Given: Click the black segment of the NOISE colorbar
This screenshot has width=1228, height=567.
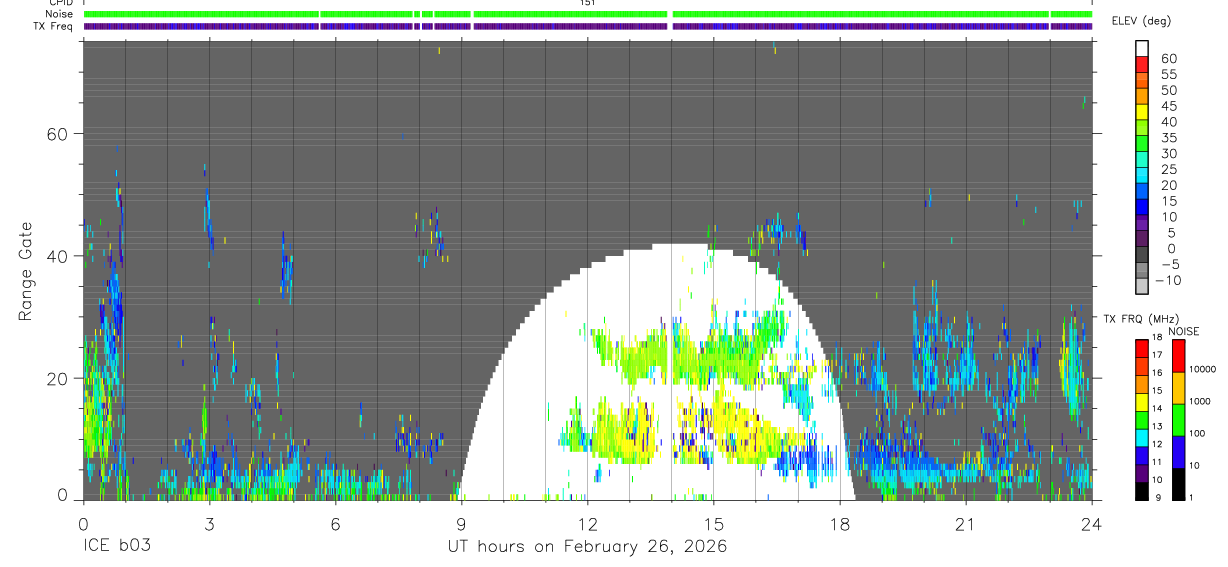Looking at the screenshot, I should click(x=1179, y=483).
